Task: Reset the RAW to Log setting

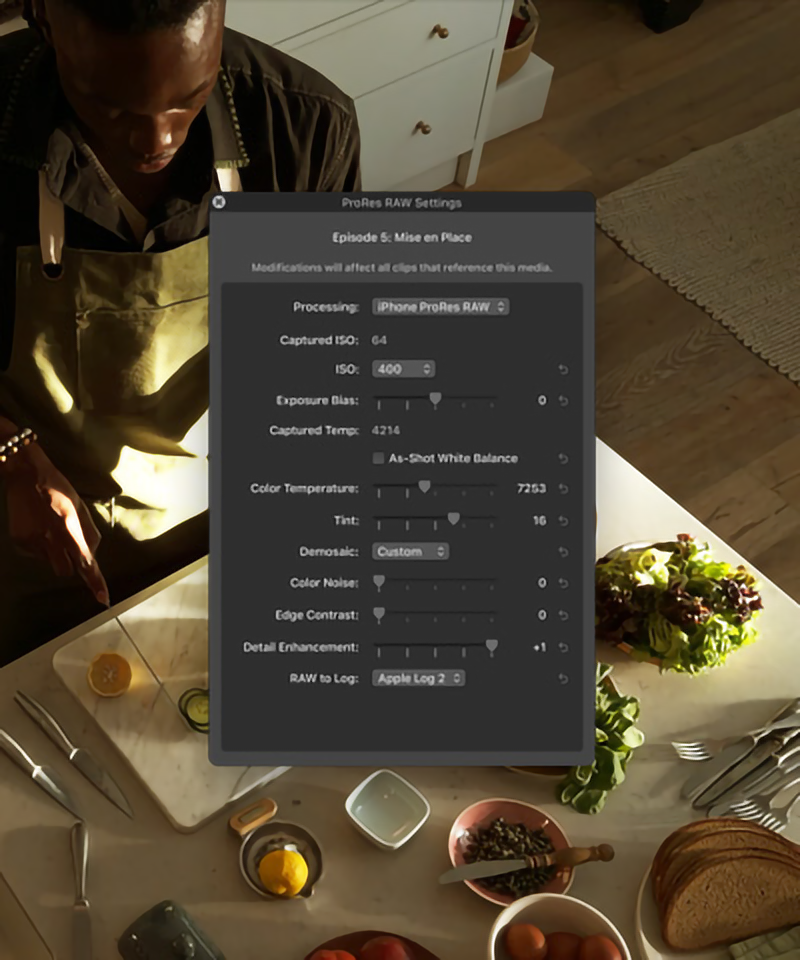Action: click(x=563, y=679)
